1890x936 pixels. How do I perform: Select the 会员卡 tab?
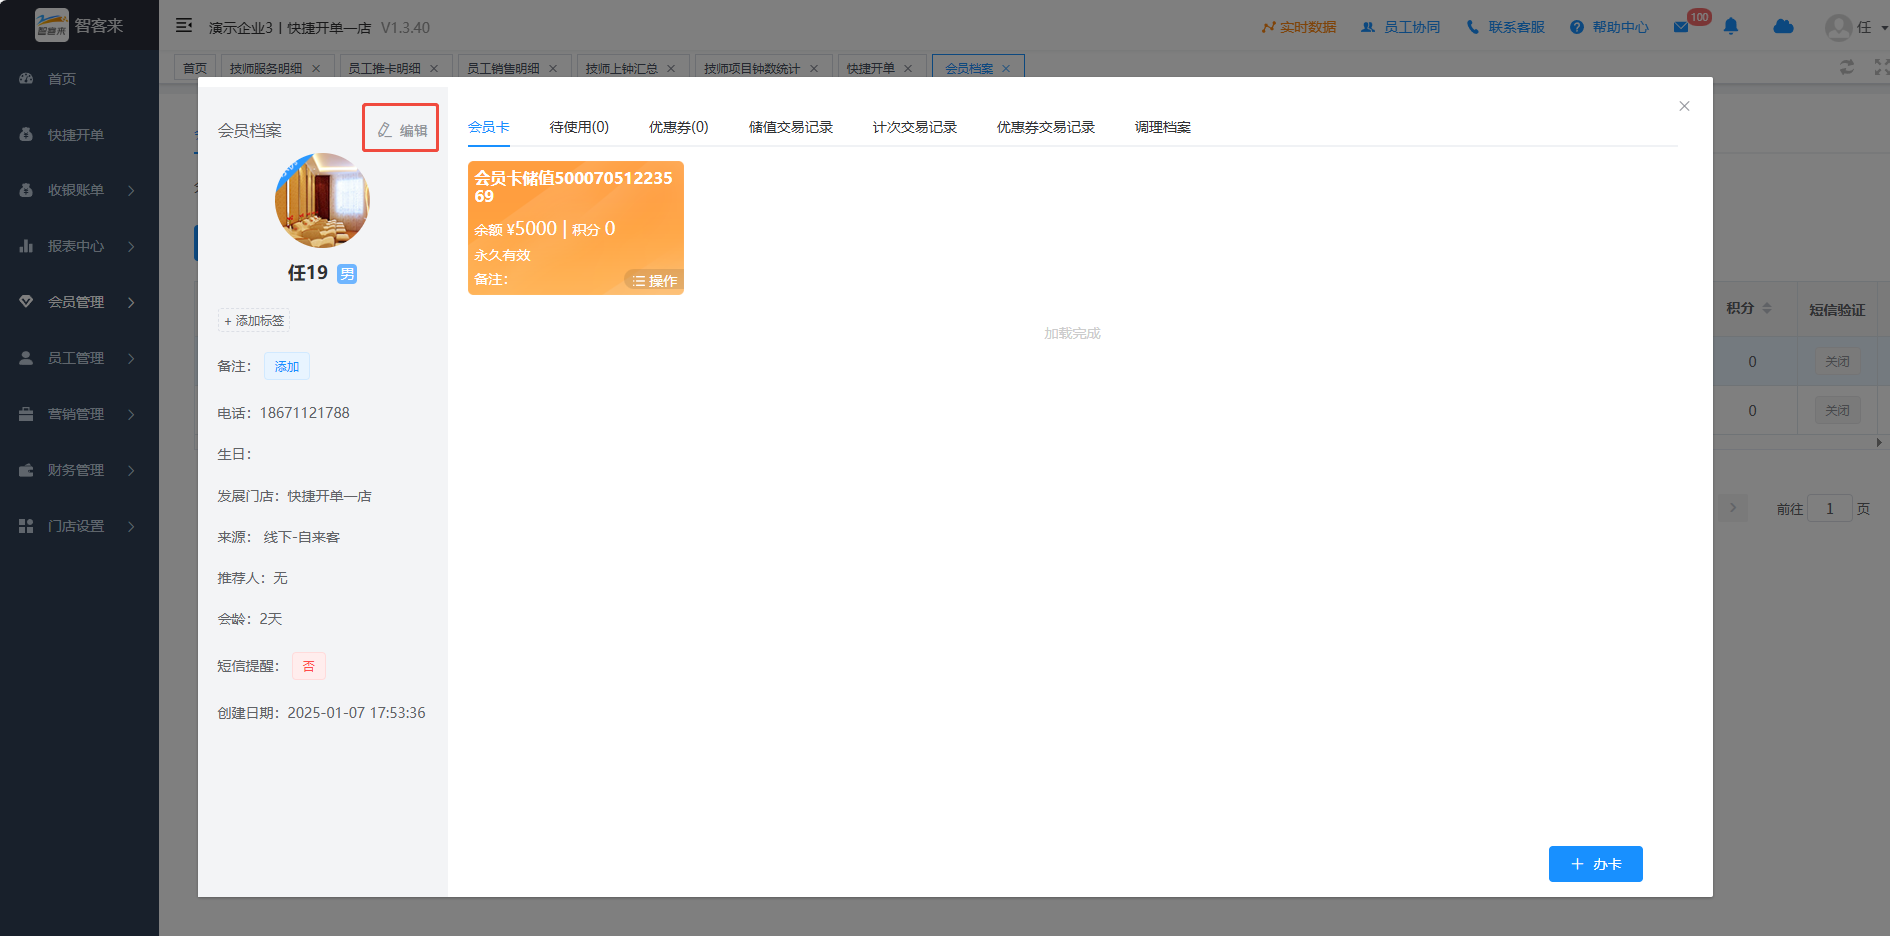(x=489, y=127)
